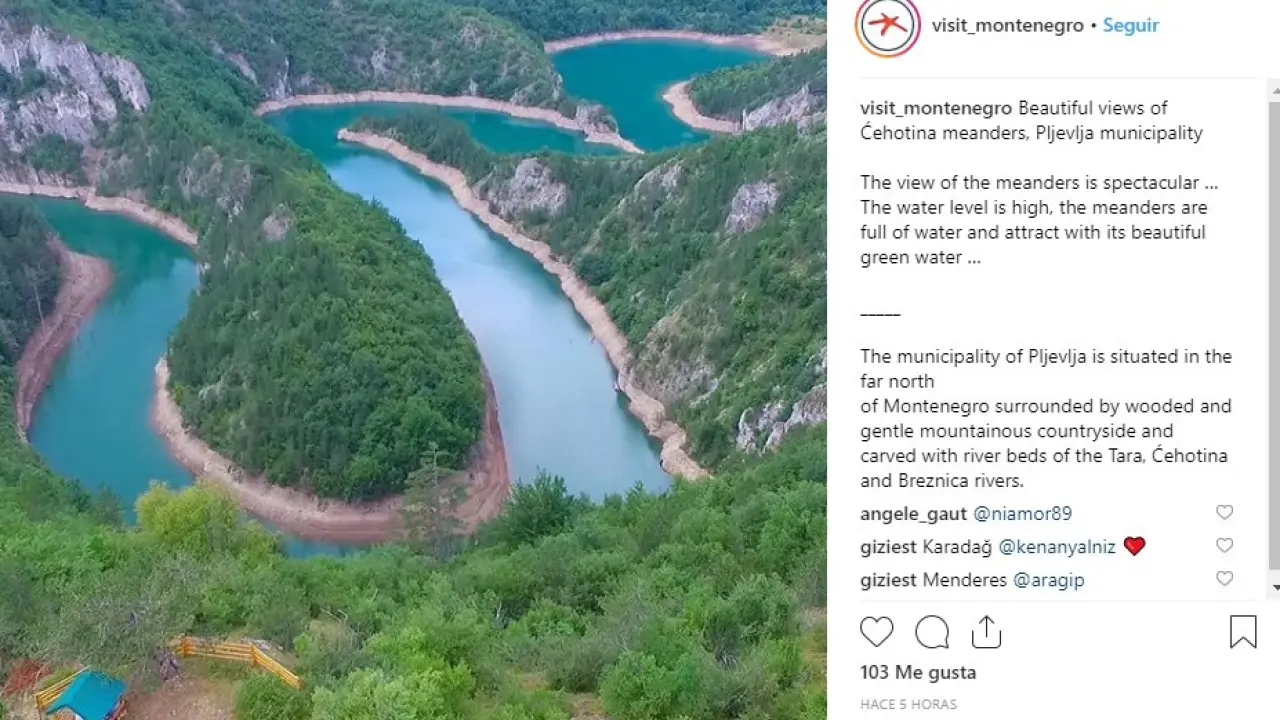The image size is (1280, 720).
Task: Share the post using the upload arrow icon
Action: pos(986,632)
